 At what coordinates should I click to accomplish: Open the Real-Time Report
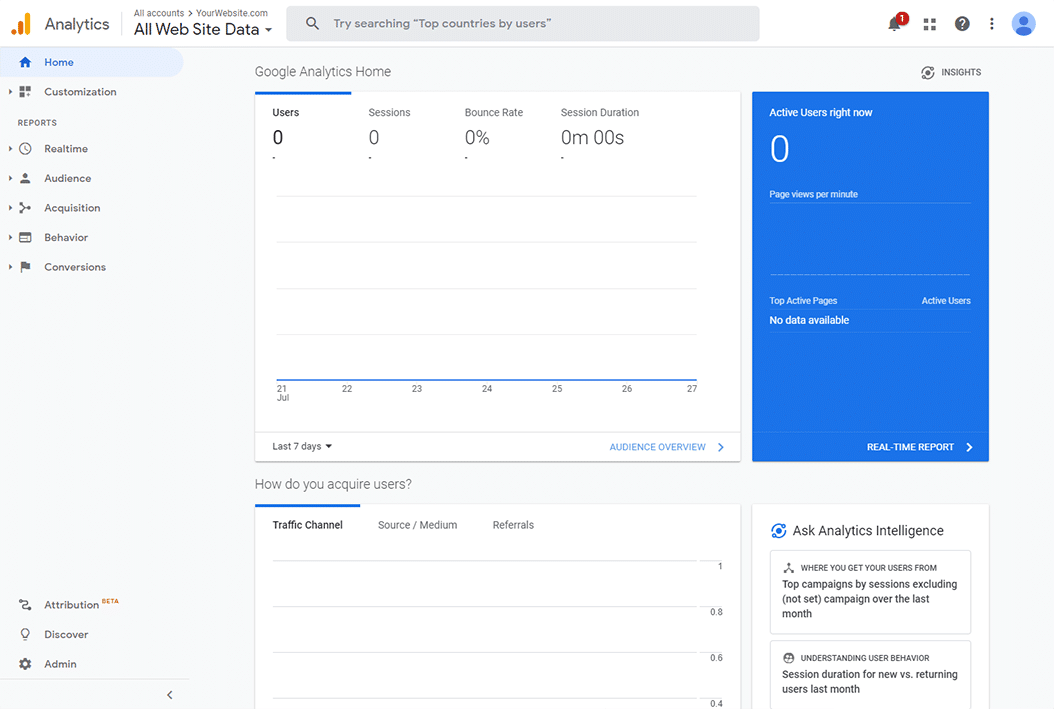tap(913, 447)
